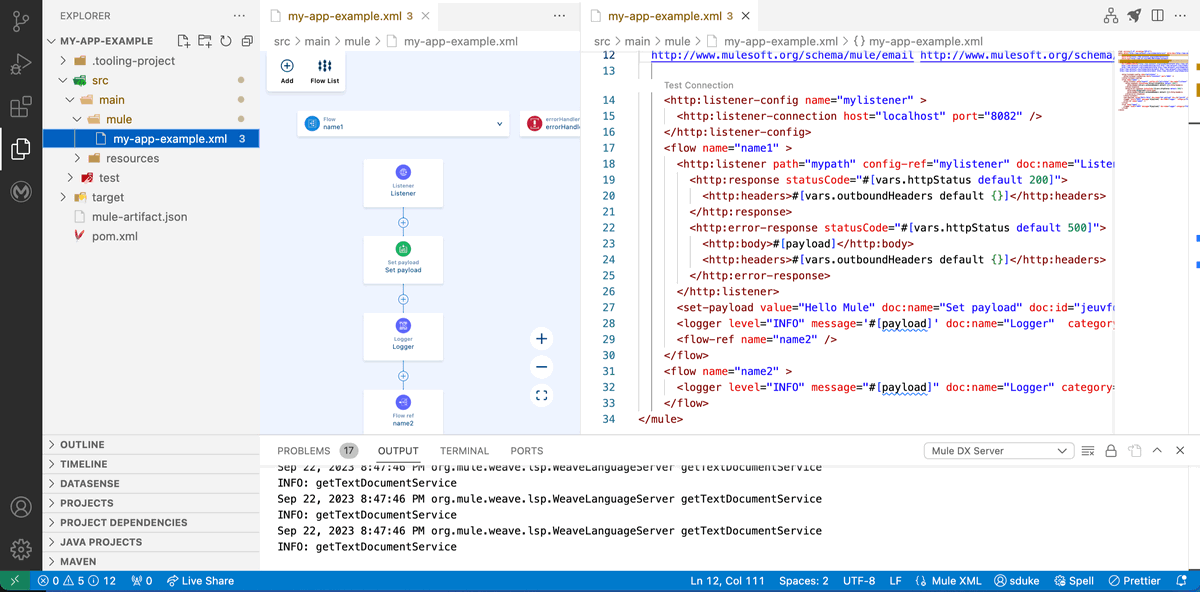The height and width of the screenshot is (592, 1200).
Task: Switch to the OUTPUT tab
Action: tap(398, 451)
